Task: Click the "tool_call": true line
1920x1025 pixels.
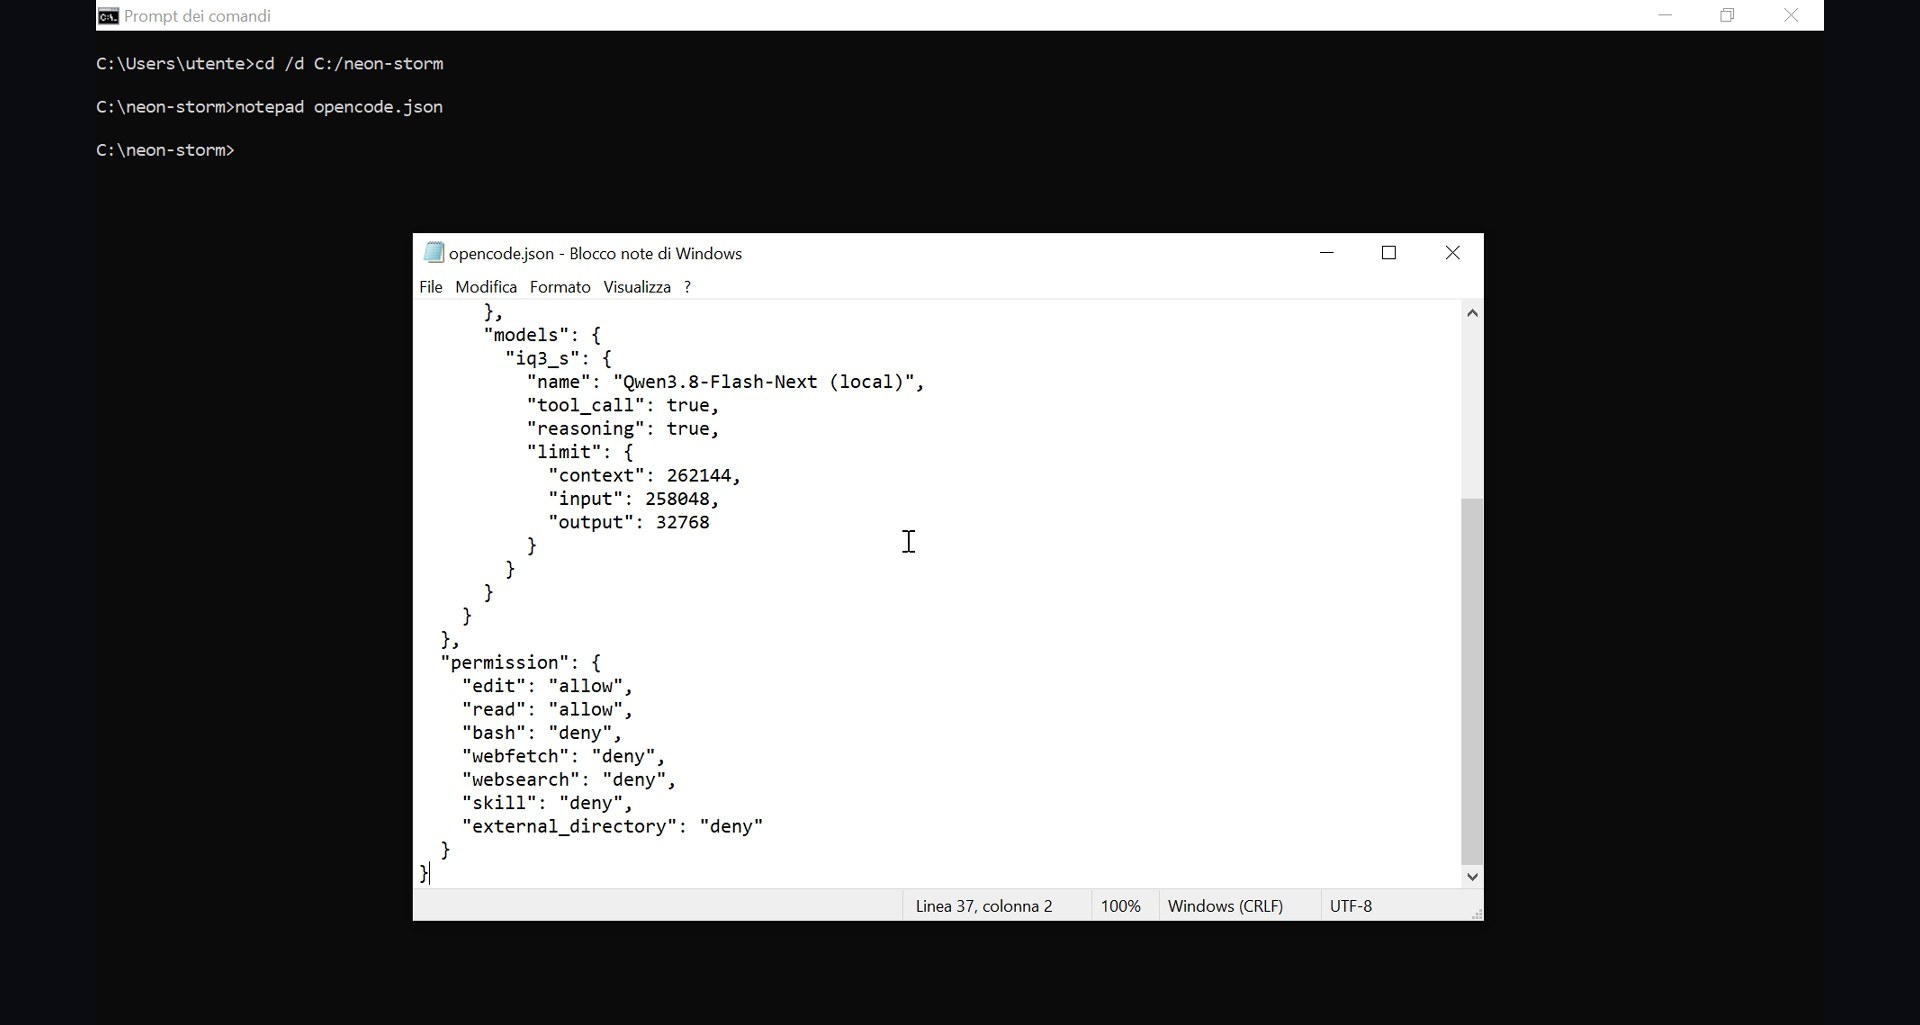Action: point(623,405)
